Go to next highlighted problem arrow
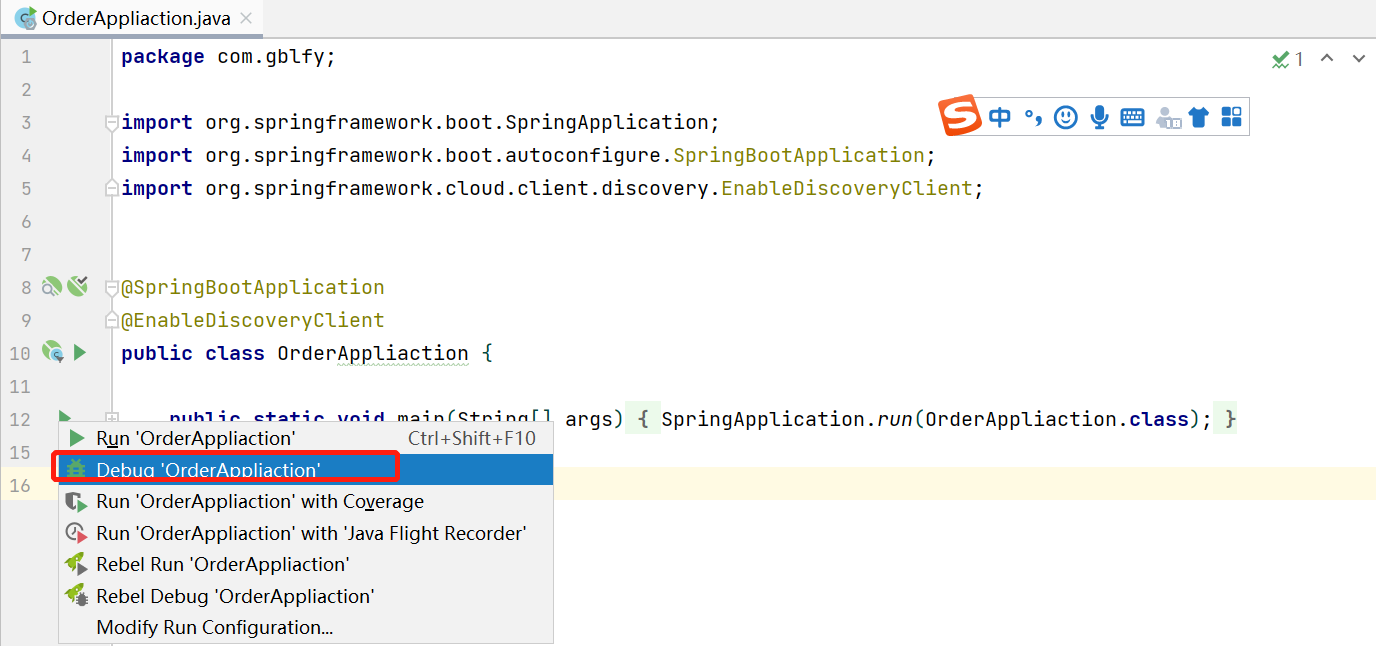This screenshot has height=646, width=1376. pos(1358,58)
